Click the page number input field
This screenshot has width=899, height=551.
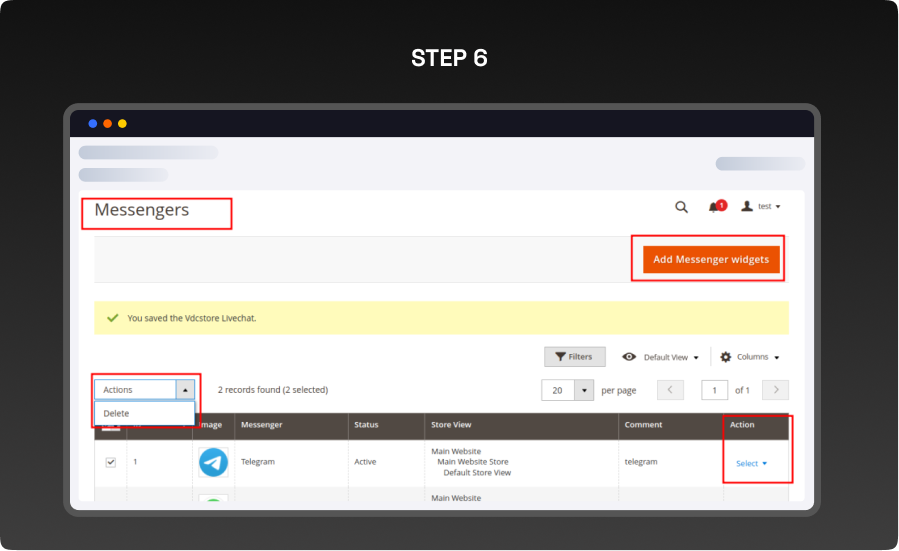tap(714, 390)
